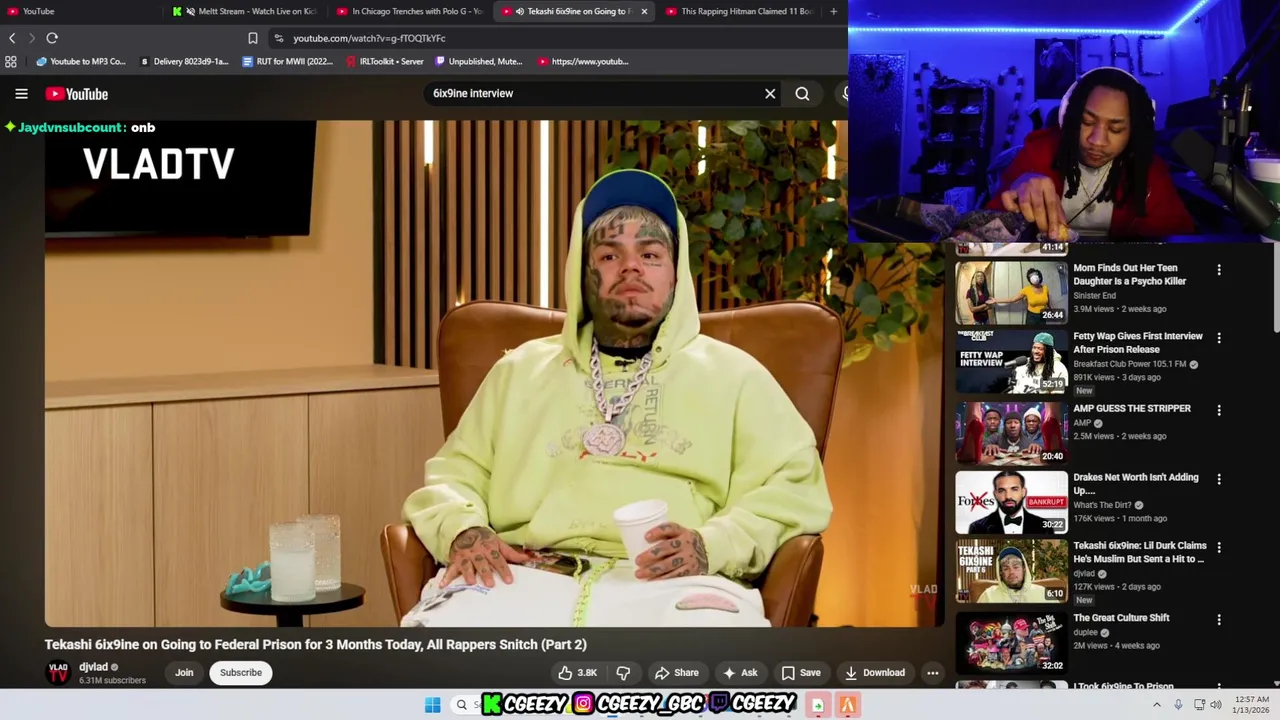The image size is (1280, 720).
Task: Open Youtube to MP3 bookmark
Action: click(x=80, y=61)
